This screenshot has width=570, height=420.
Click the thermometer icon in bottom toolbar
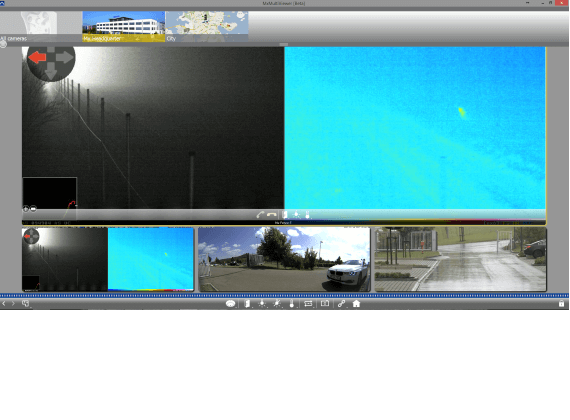pos(292,304)
